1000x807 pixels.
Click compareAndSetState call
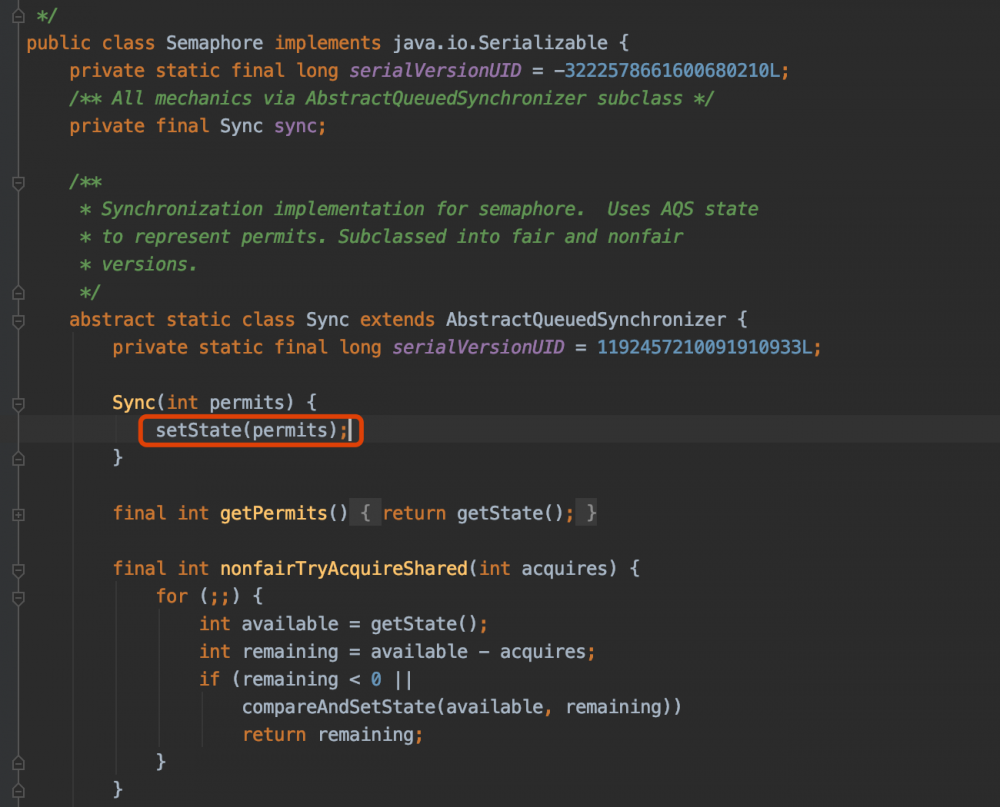pyautogui.click(x=339, y=707)
